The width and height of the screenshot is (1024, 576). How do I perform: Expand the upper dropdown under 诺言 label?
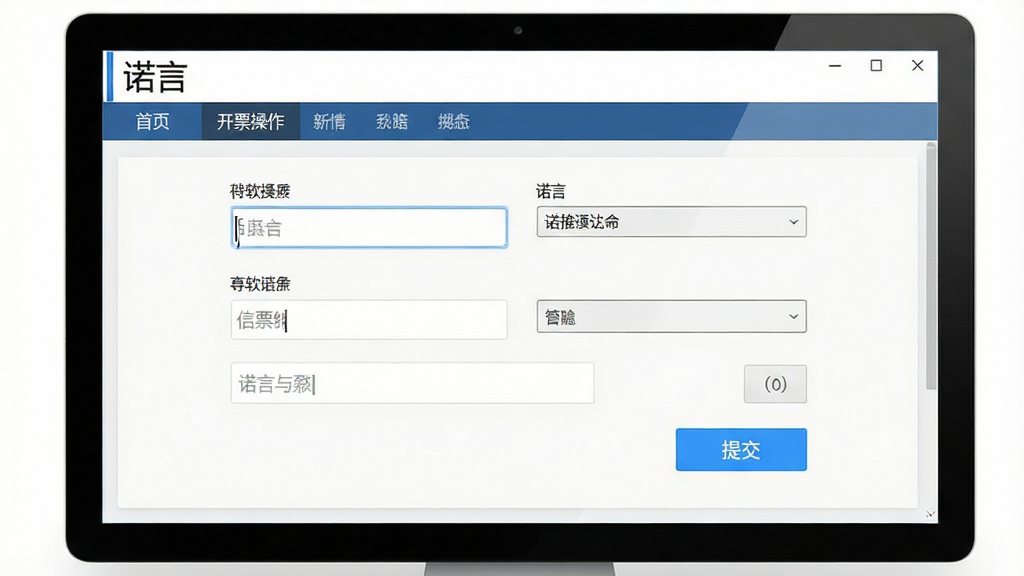(x=671, y=222)
